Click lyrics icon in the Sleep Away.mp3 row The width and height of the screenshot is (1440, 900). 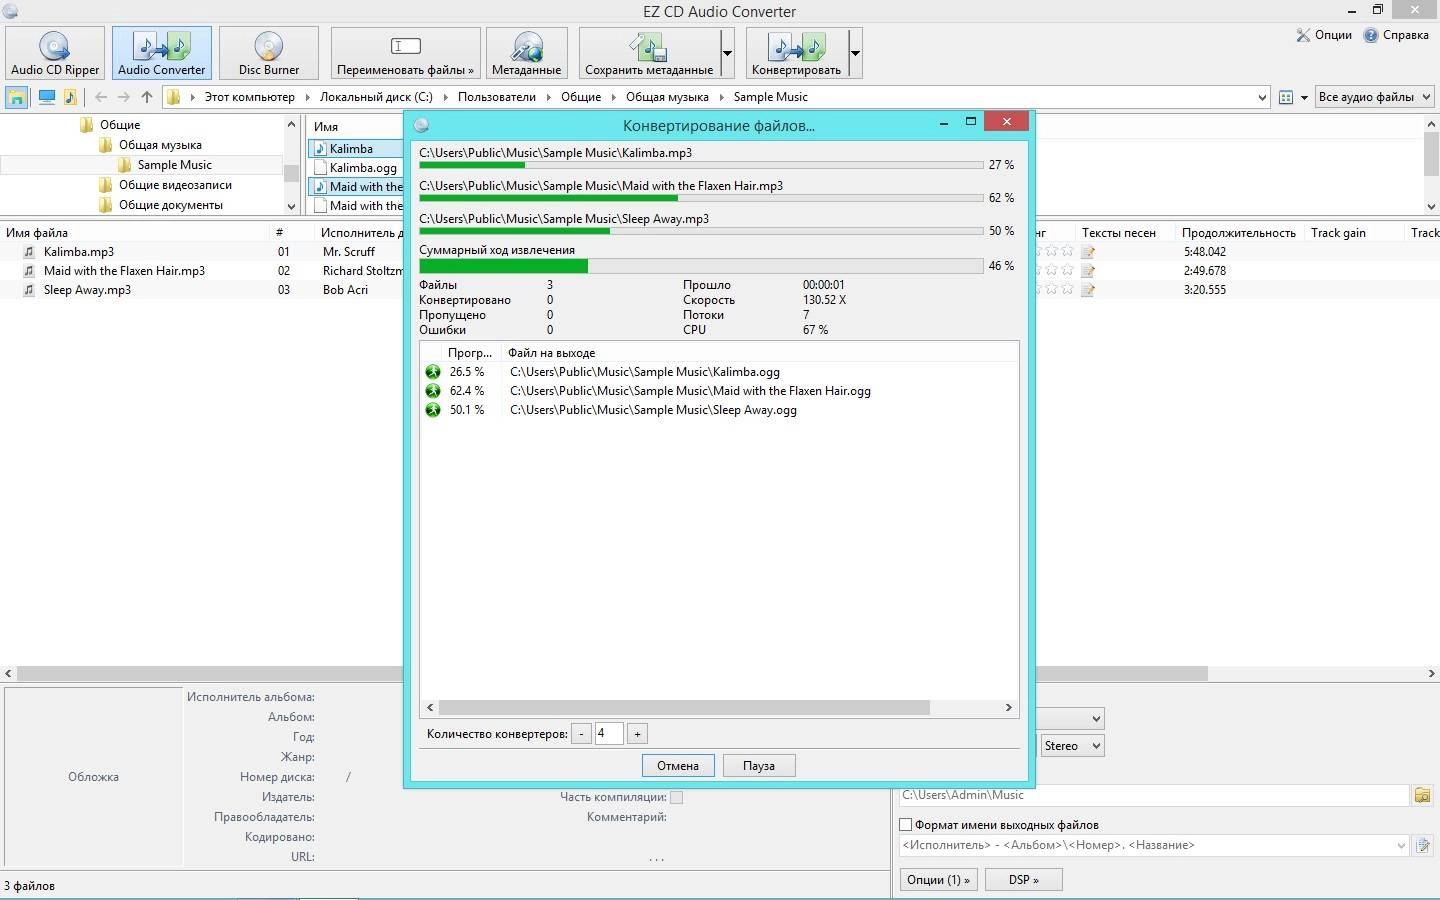(x=1088, y=290)
